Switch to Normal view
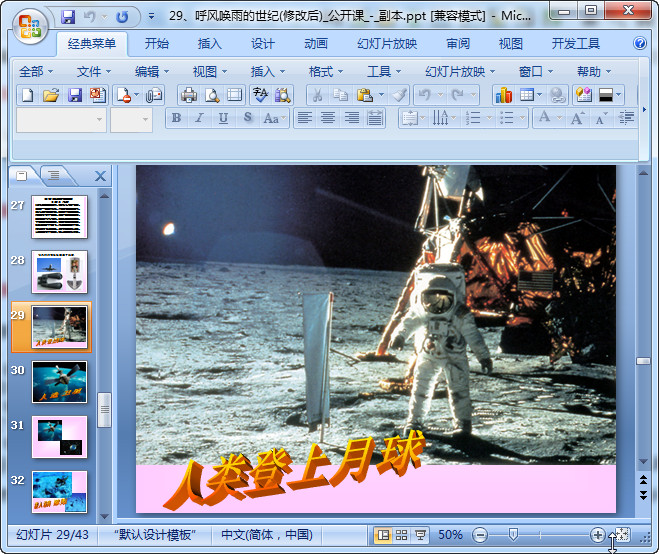Image resolution: width=659 pixels, height=554 pixels. 383,535
